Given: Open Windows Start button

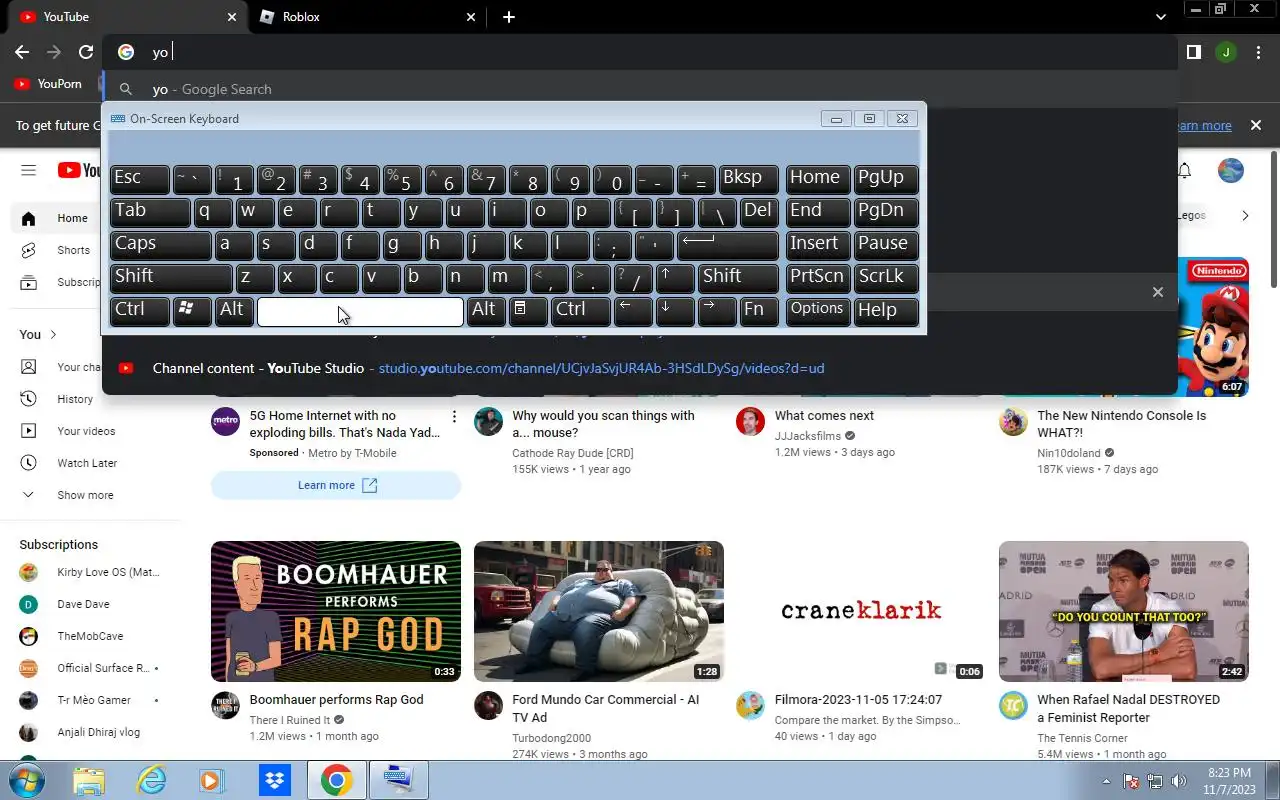Looking at the screenshot, I should pos(27,780).
